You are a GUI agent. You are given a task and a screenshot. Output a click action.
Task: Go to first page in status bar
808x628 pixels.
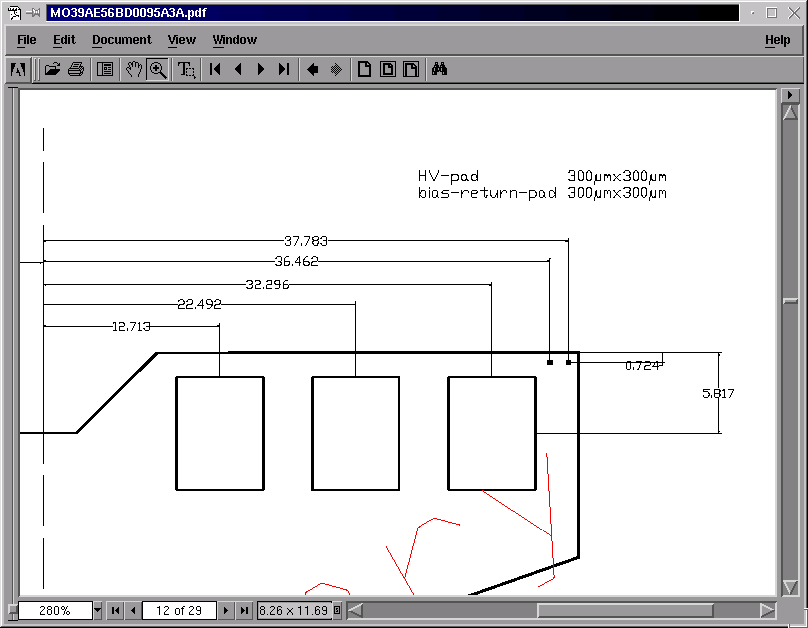(115, 610)
